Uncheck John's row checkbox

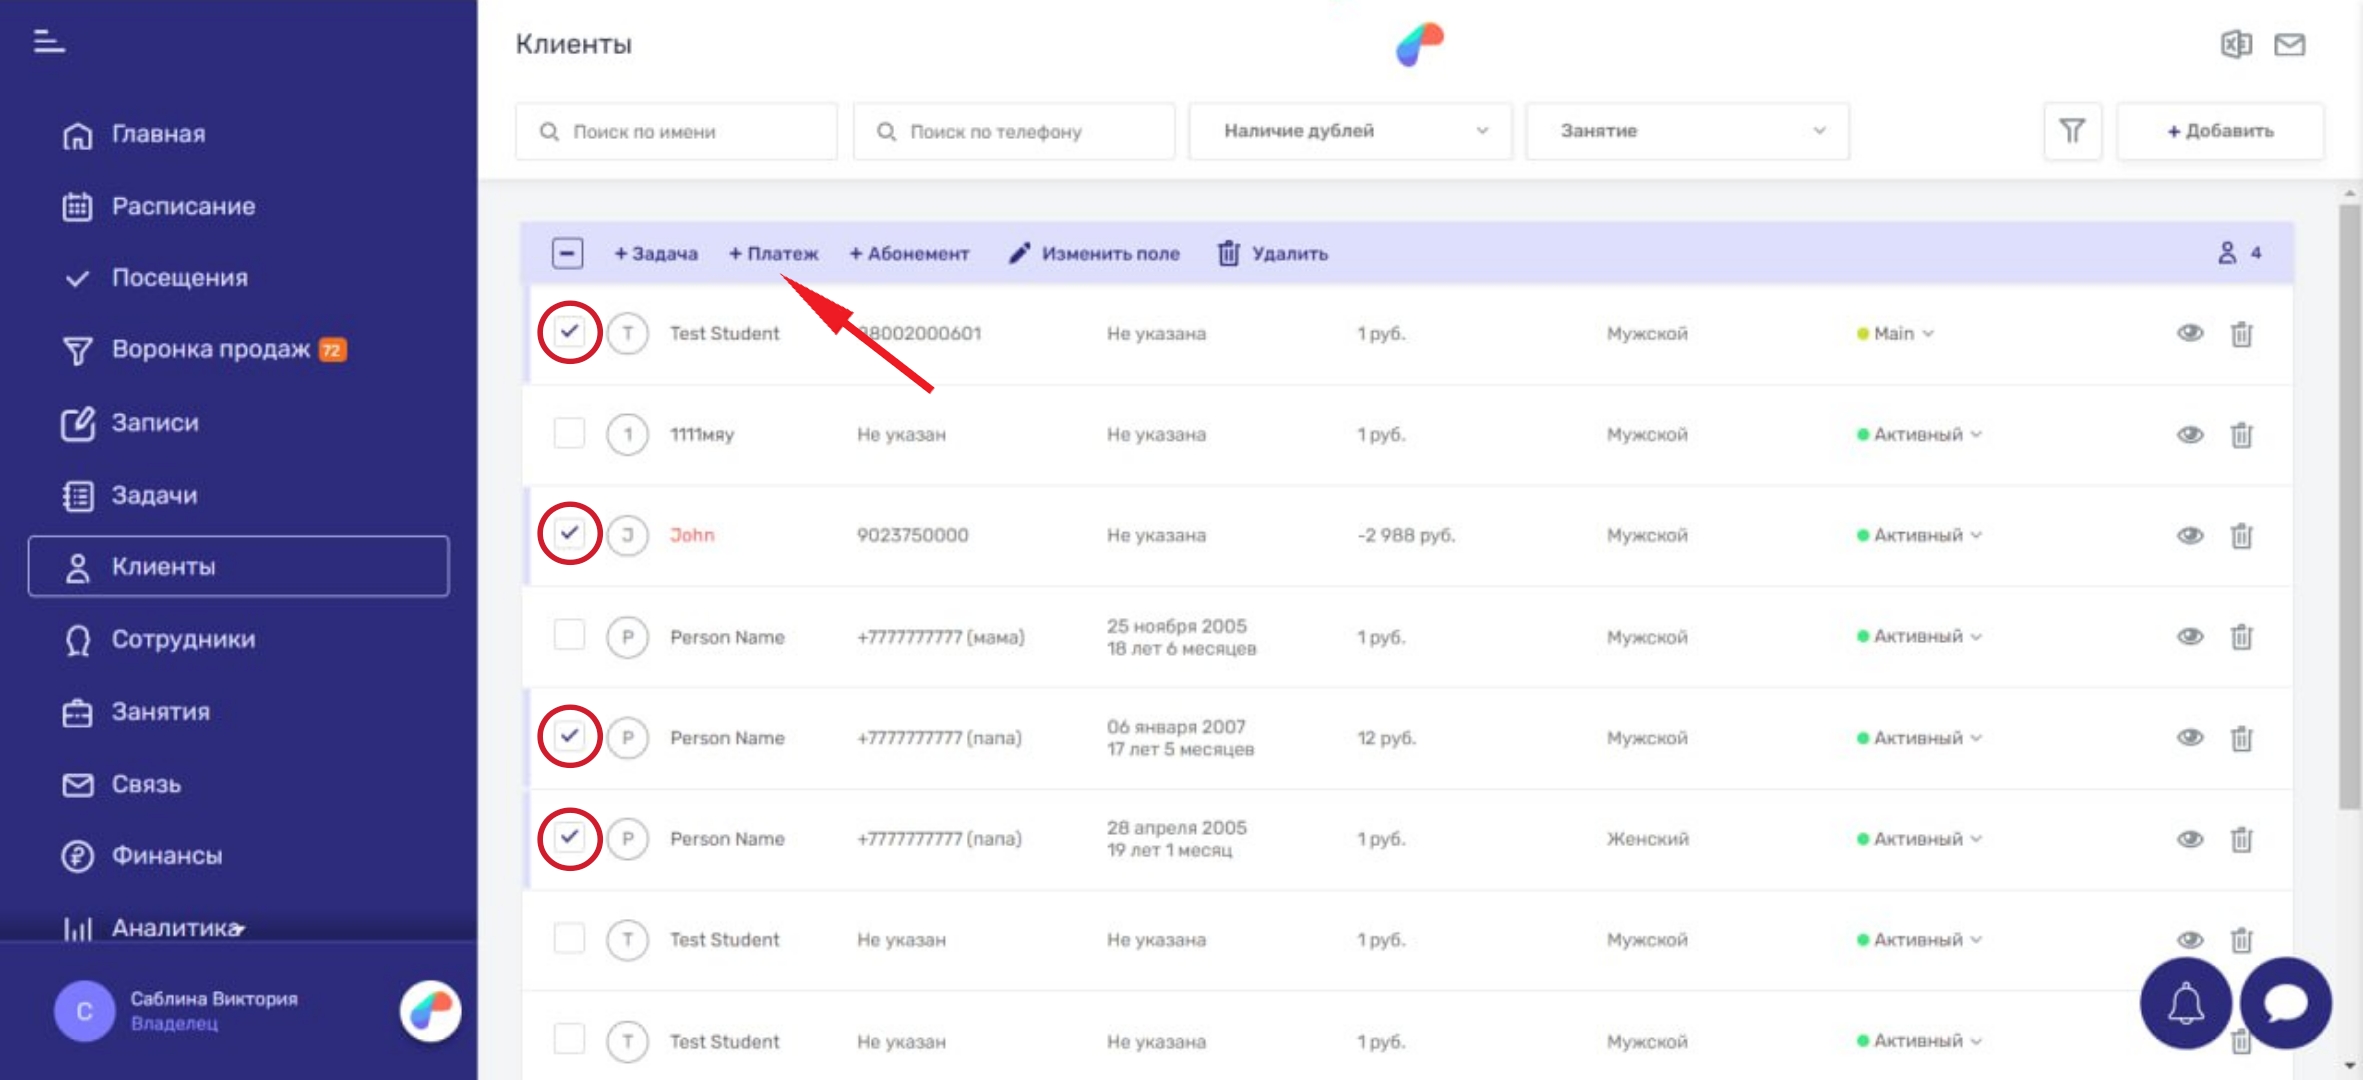569,533
